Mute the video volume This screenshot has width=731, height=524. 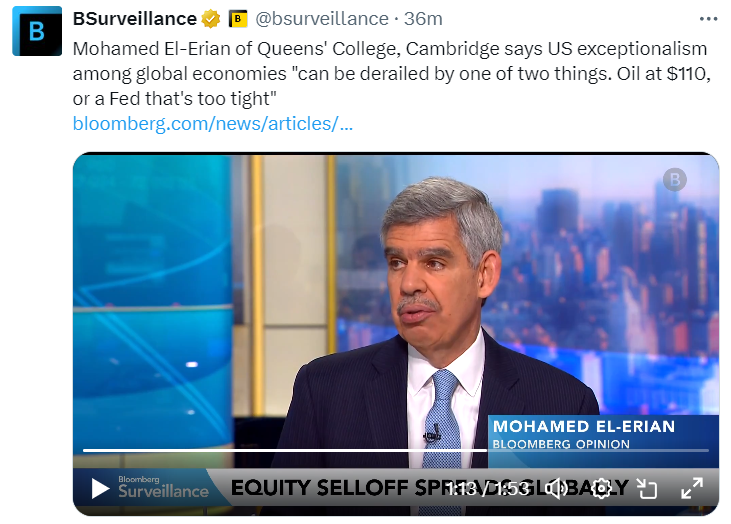[x=557, y=488]
